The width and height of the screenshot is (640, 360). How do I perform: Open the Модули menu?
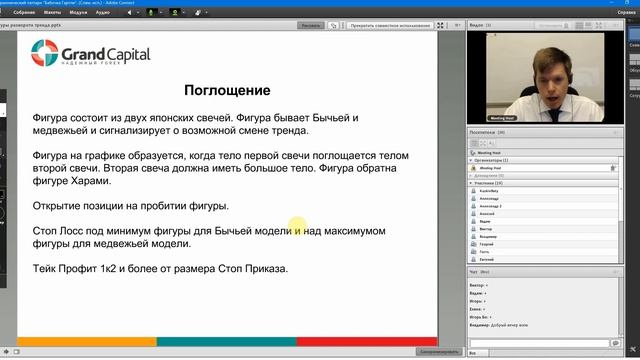point(78,12)
